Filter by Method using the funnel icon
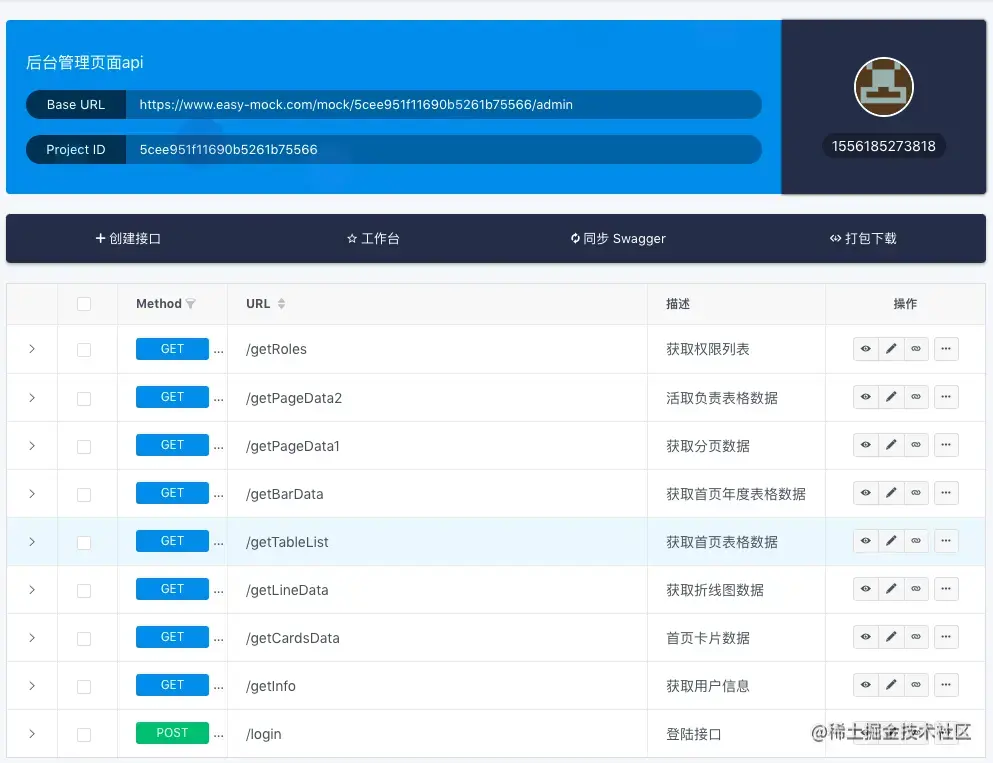The width and height of the screenshot is (993, 763). click(191, 304)
